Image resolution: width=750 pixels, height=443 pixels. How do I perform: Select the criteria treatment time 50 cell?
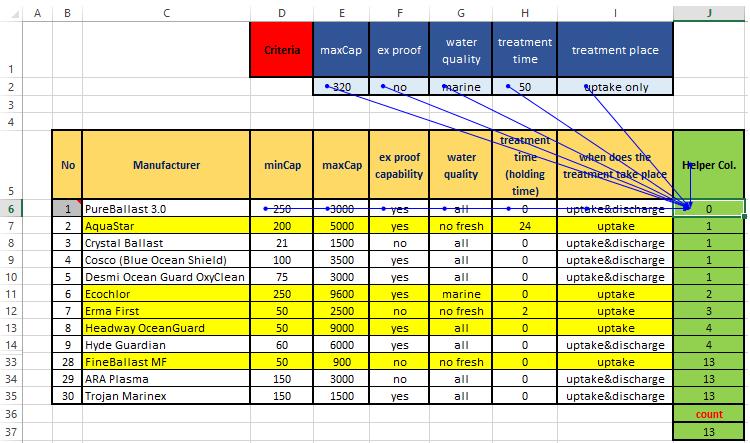pyautogui.click(x=525, y=87)
